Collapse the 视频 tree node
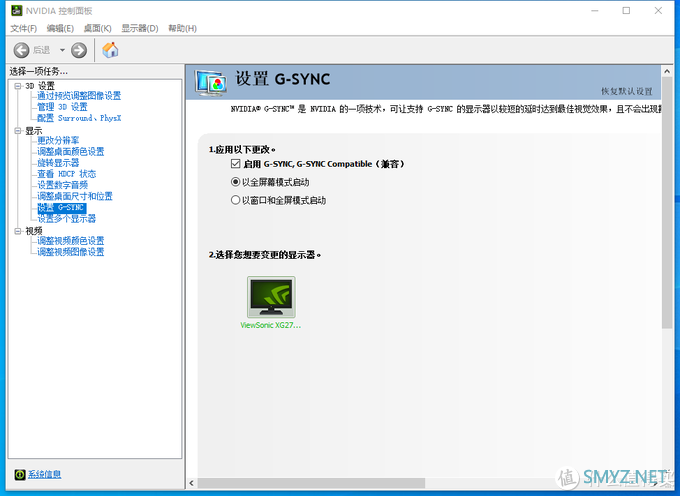 pos(18,231)
